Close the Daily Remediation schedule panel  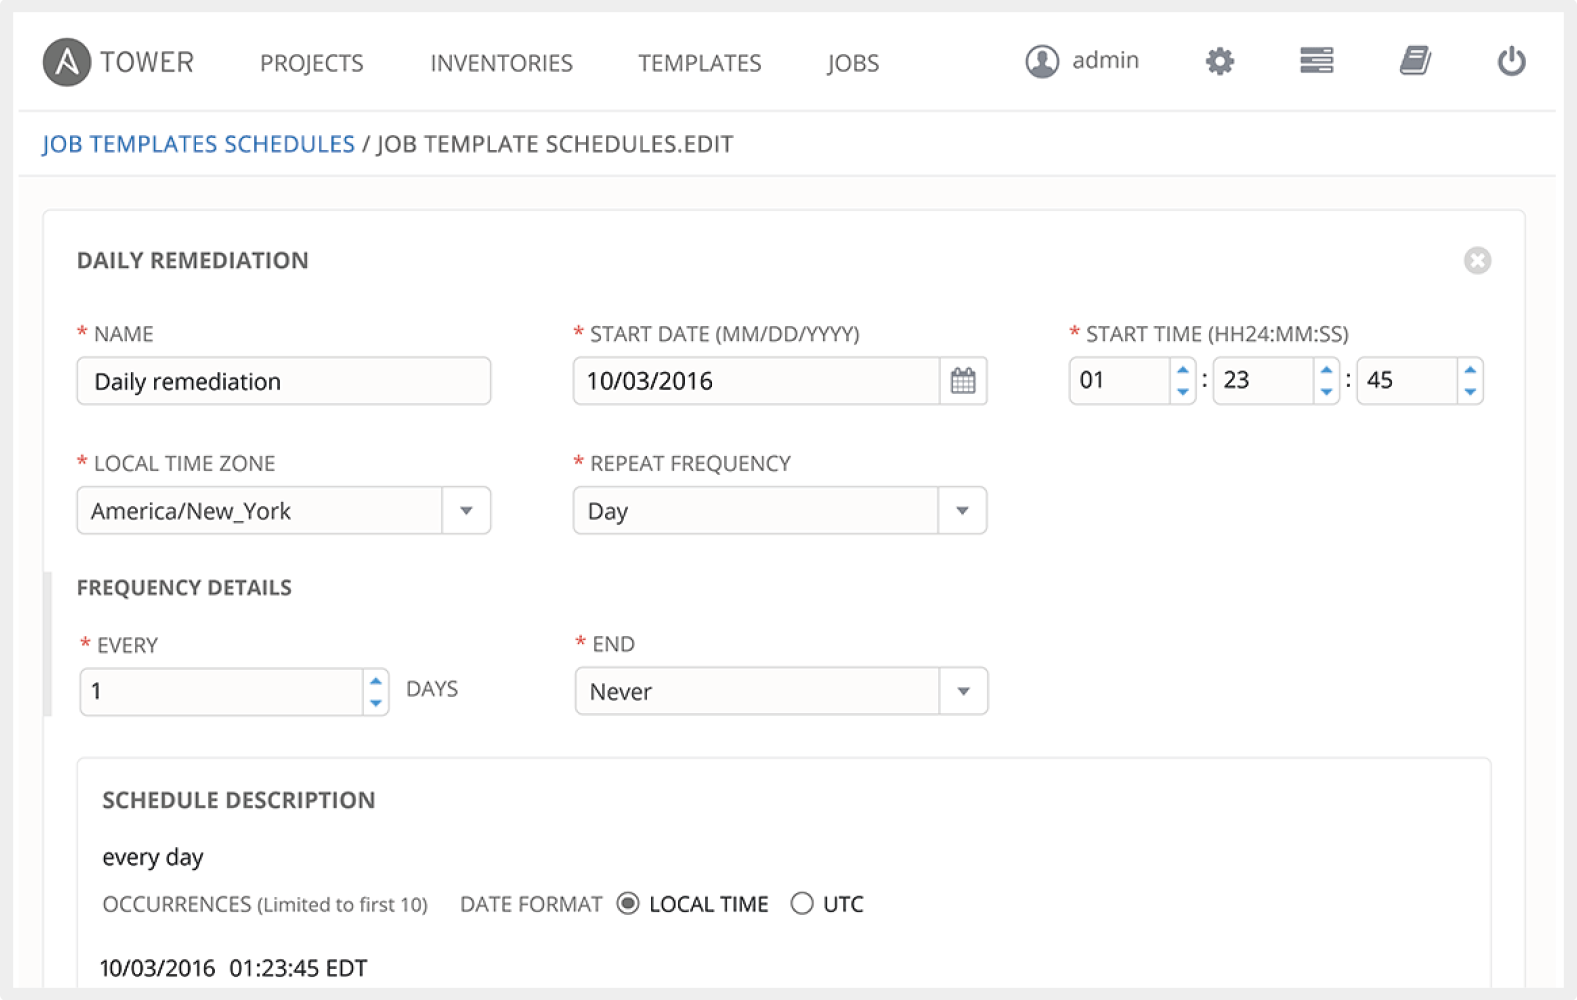tap(1477, 261)
